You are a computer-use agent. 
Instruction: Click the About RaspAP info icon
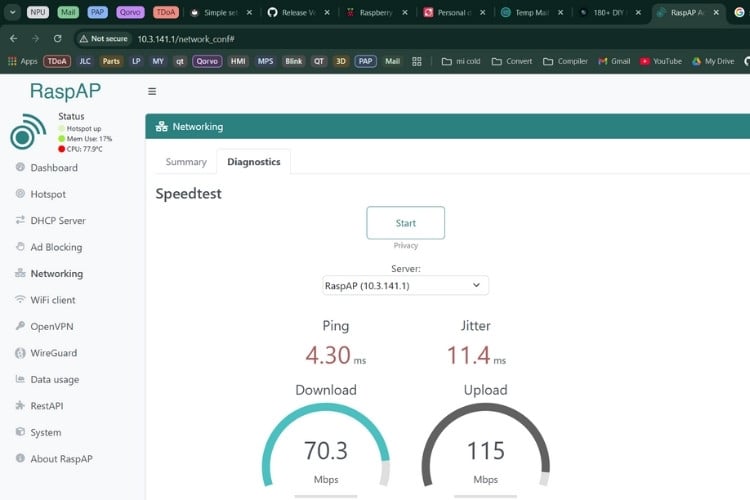20,458
